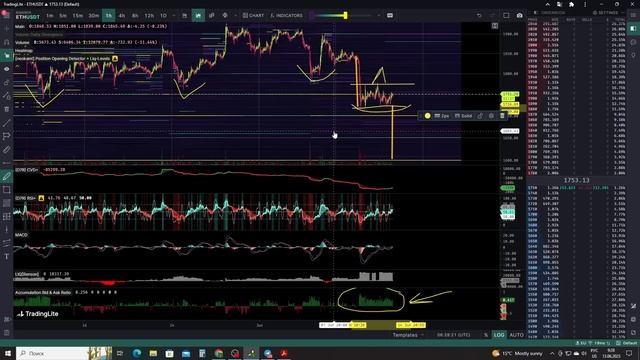This screenshot has height=360, width=640.
Task: Click the compare symbols icon in toolbar
Action: (211, 16)
